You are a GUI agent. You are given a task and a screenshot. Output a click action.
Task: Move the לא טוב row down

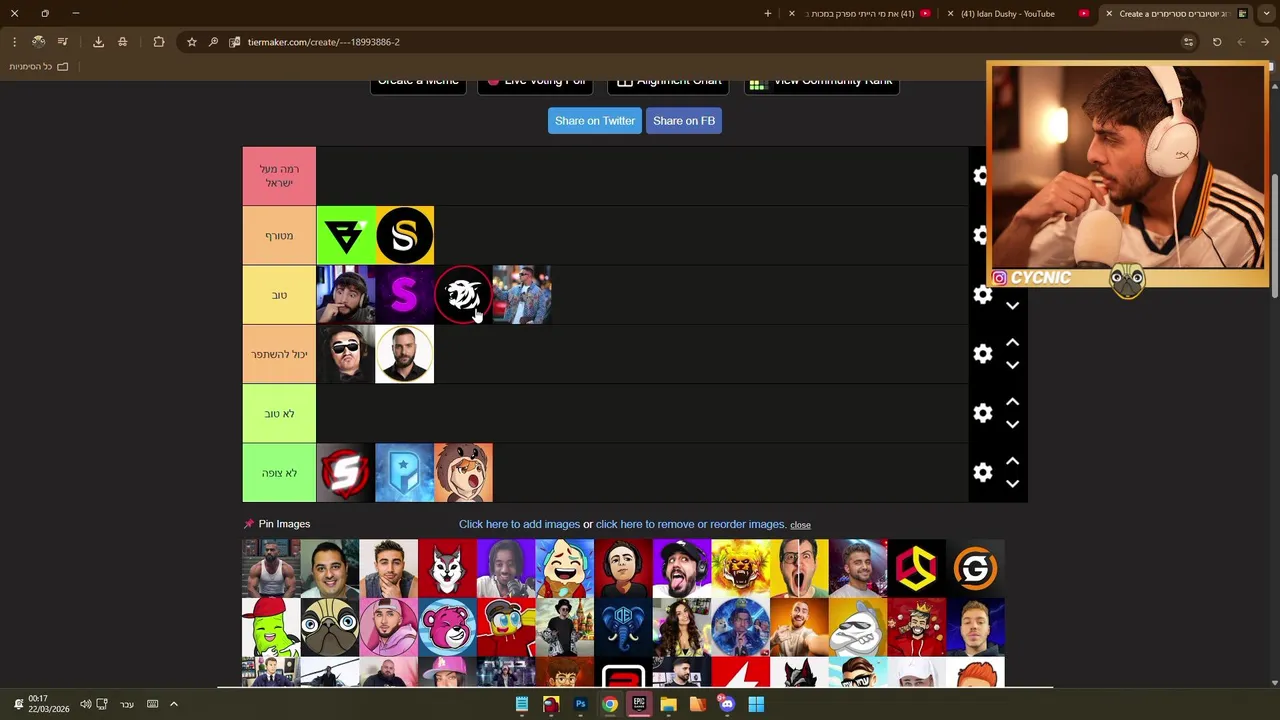1012,424
